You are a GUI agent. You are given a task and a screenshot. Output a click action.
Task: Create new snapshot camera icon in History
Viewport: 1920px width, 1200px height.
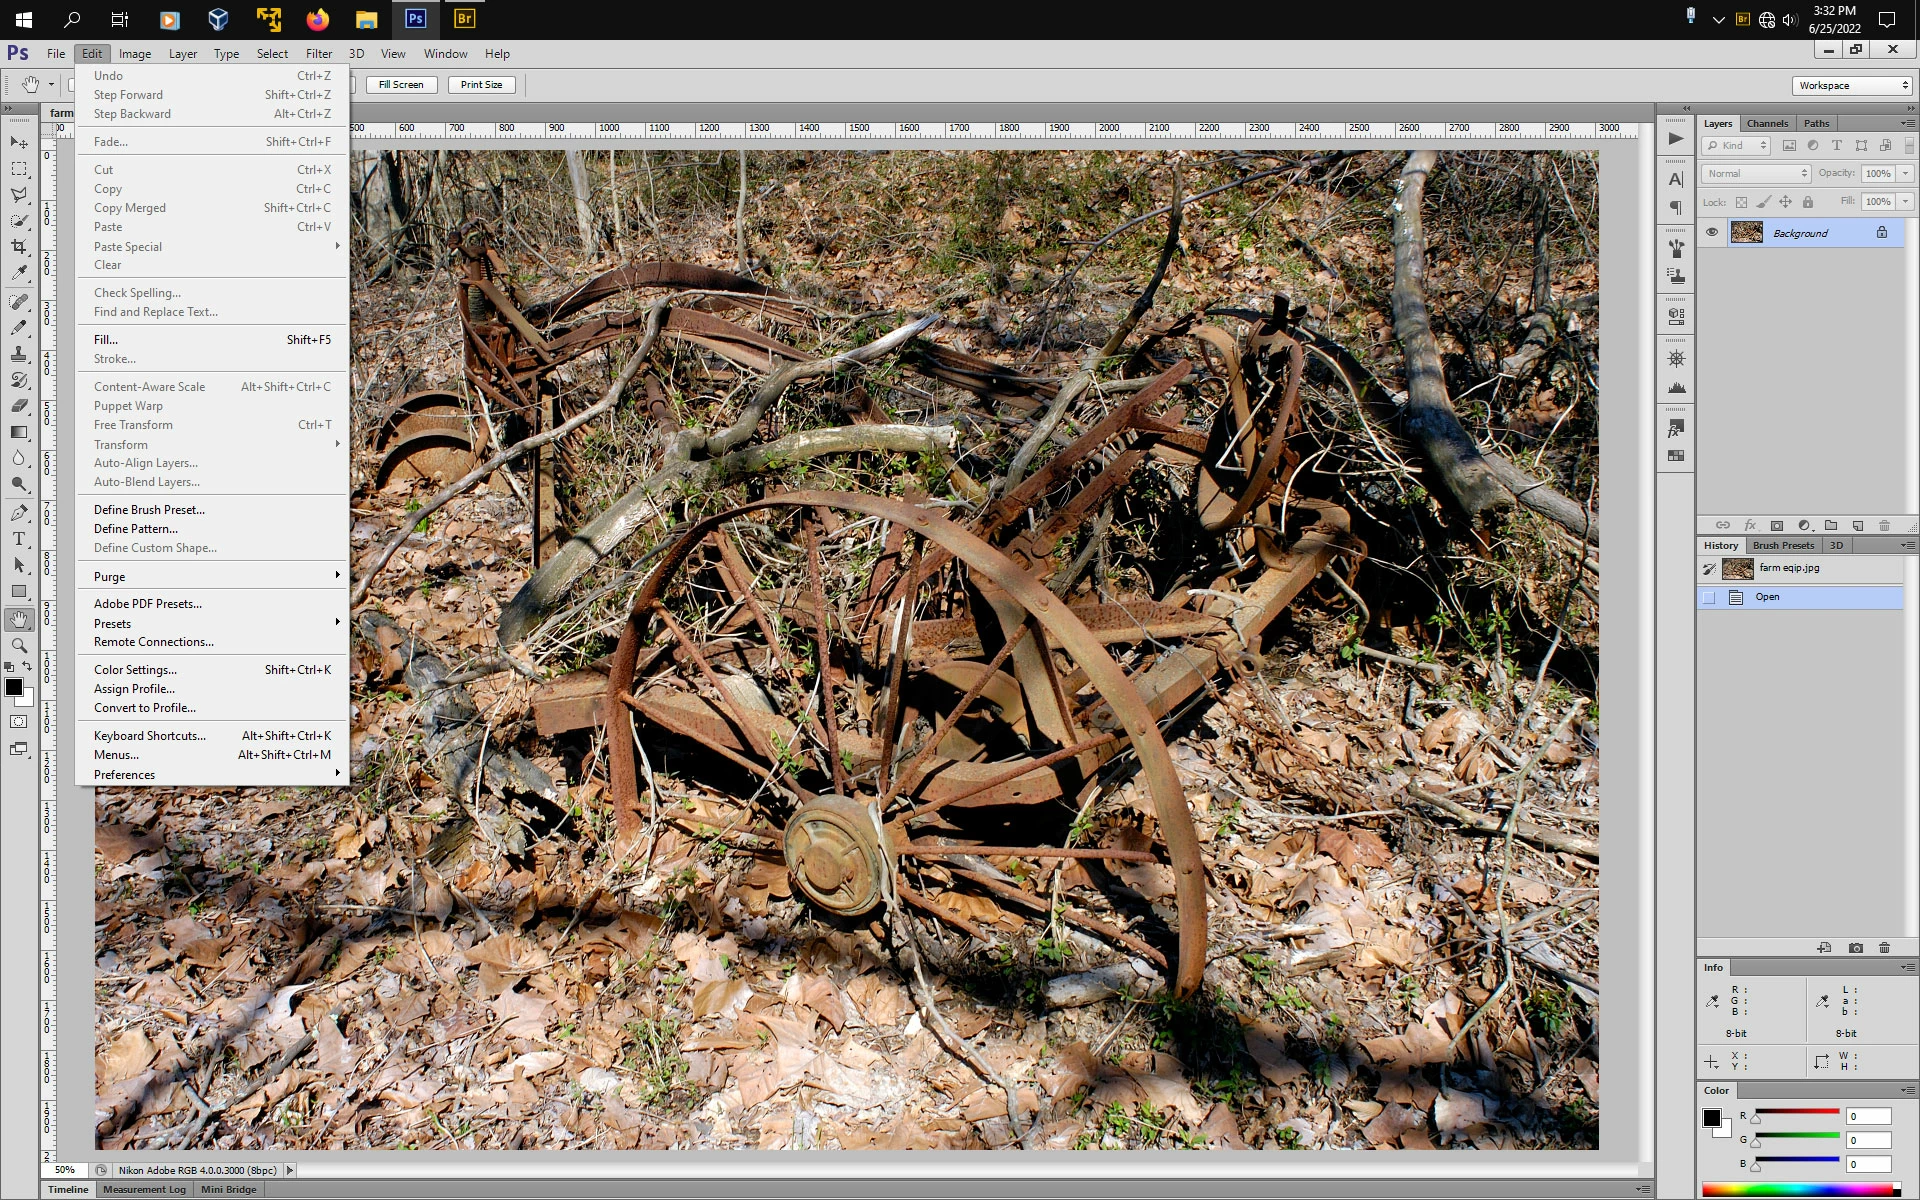tap(1856, 948)
